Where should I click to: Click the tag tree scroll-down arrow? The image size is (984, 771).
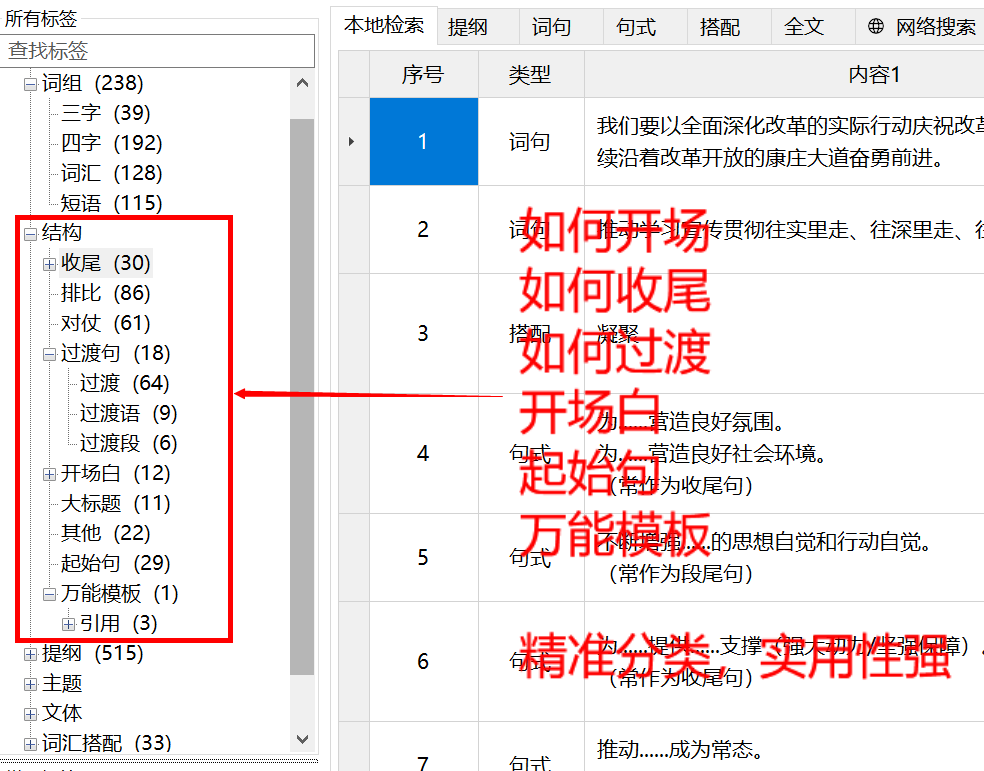point(302,740)
